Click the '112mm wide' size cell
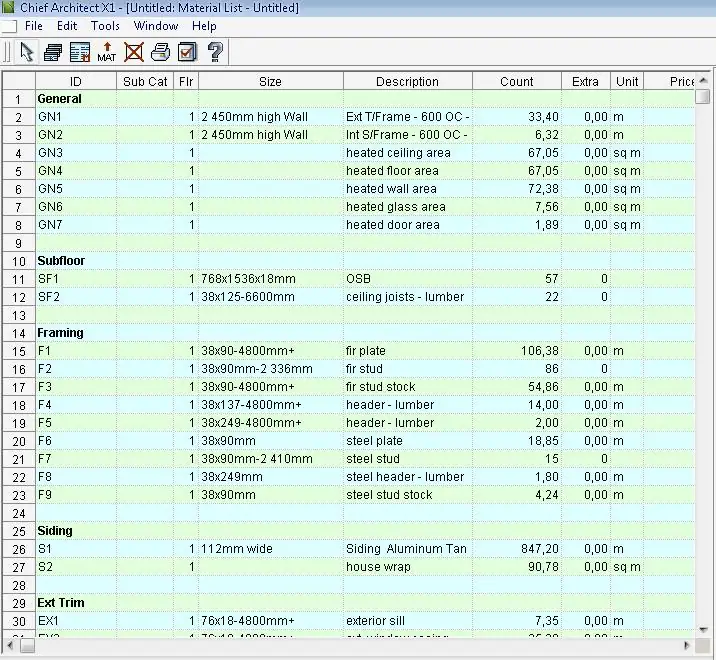Image resolution: width=716 pixels, height=660 pixels. (270, 549)
